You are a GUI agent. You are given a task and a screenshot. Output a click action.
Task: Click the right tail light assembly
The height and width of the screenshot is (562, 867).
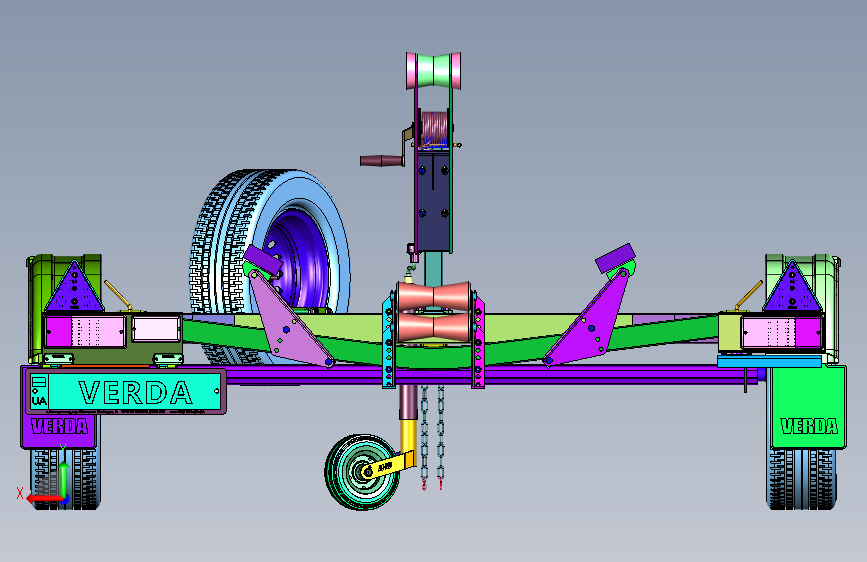coord(782,332)
